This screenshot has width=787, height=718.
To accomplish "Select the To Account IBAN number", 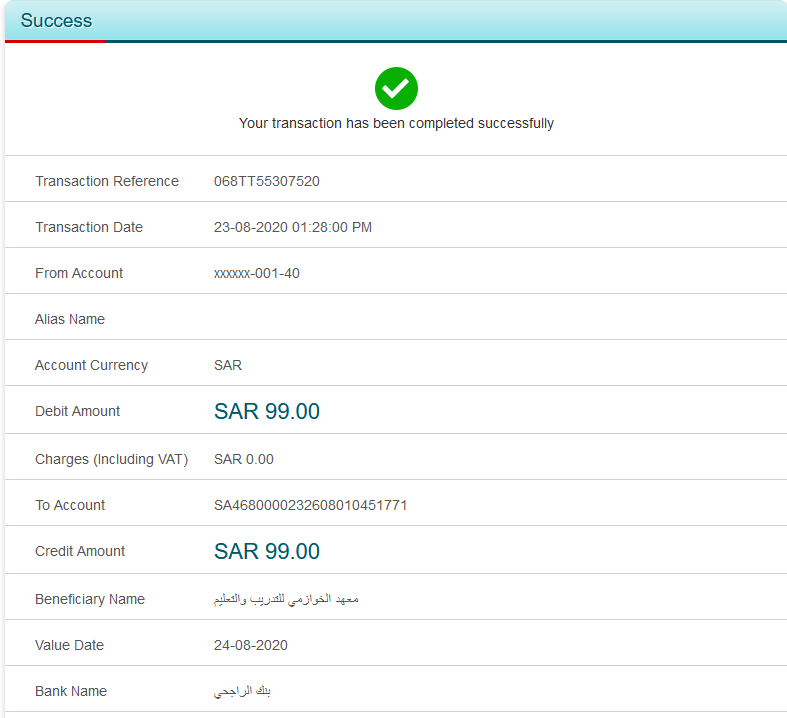I will (310, 505).
